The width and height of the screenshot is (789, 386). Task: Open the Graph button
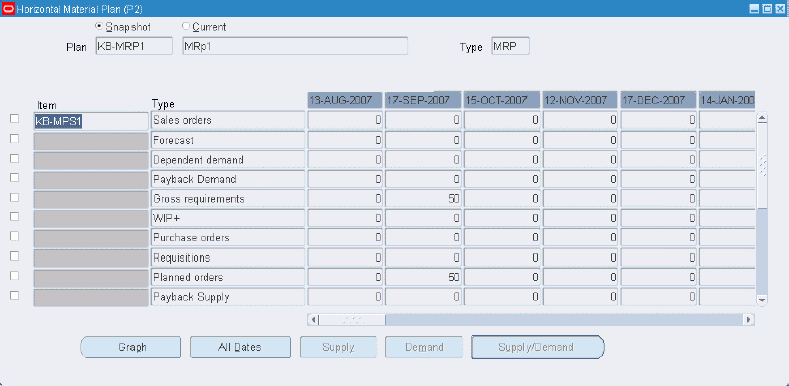(131, 347)
